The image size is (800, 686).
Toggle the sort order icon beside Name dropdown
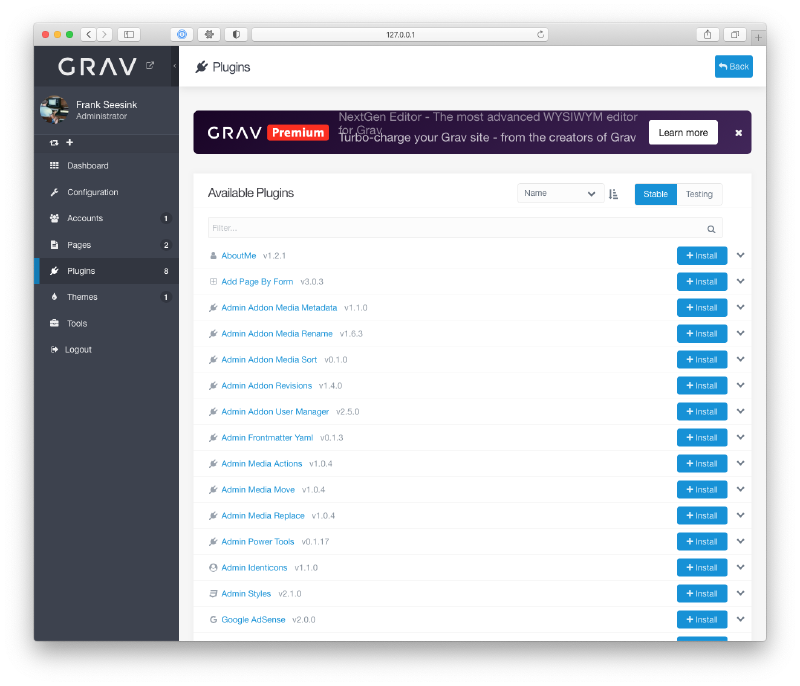point(614,194)
